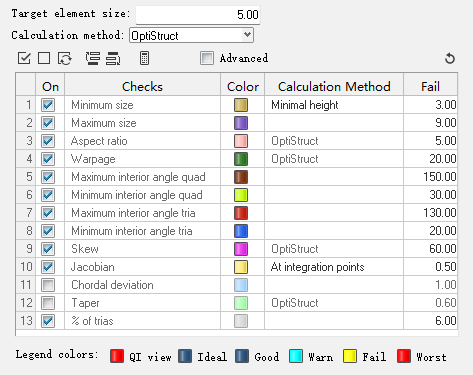
Task: Toggle the Maximum size check
Action: 48,123
